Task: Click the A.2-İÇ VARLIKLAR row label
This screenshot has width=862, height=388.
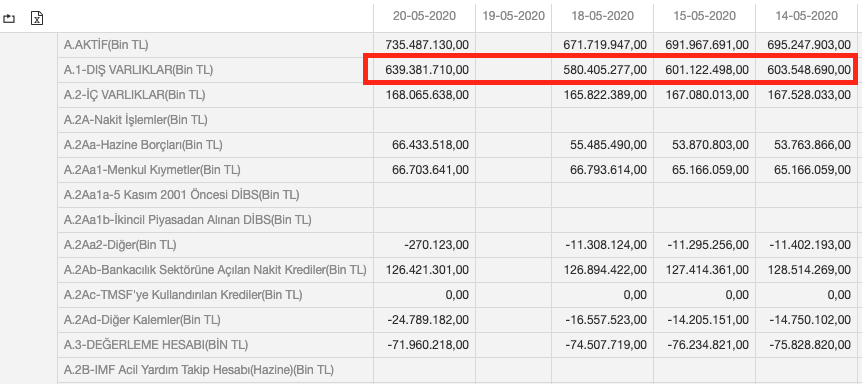Action: (135, 95)
